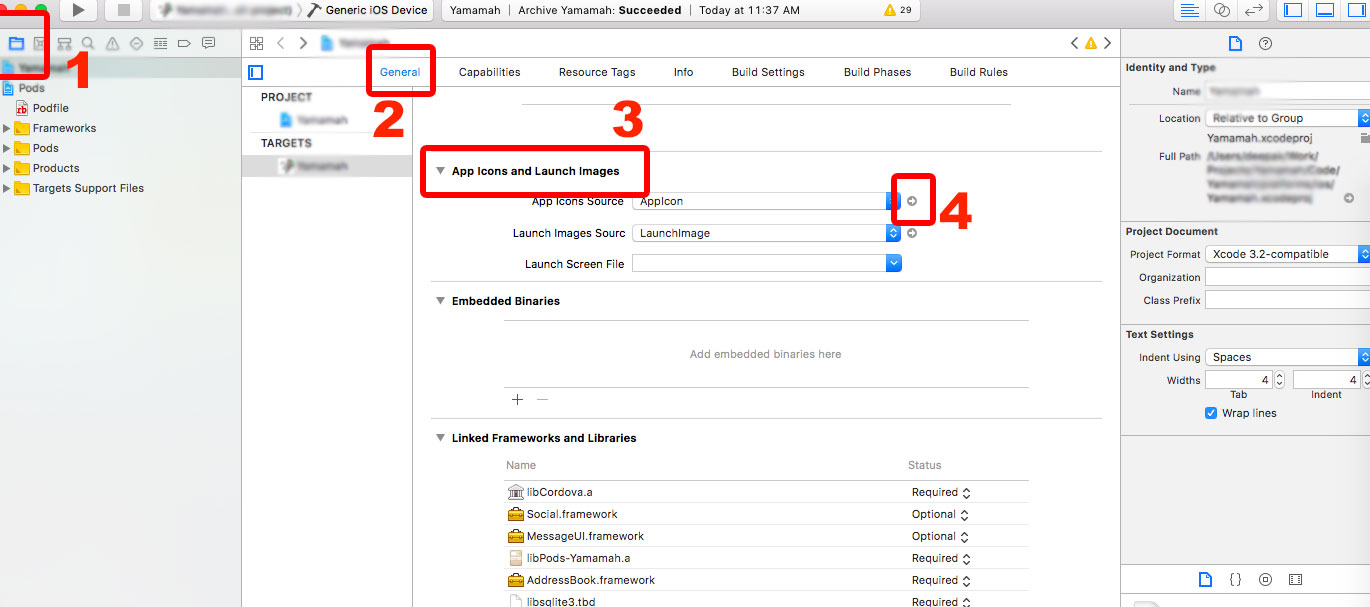
Task: Open the Symbol navigator icon
Action: pos(64,44)
